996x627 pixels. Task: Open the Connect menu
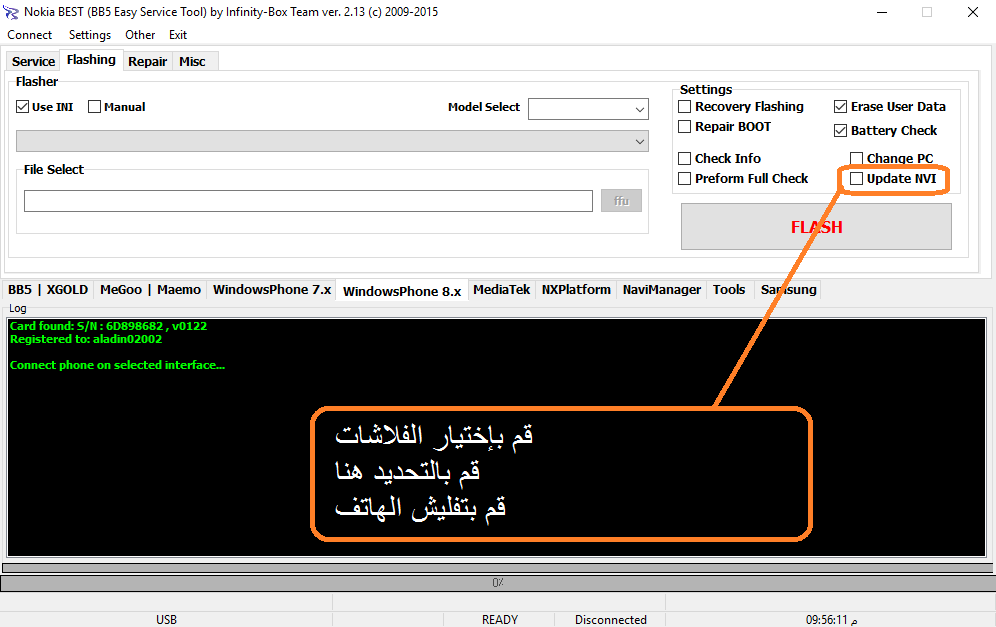[x=29, y=35]
